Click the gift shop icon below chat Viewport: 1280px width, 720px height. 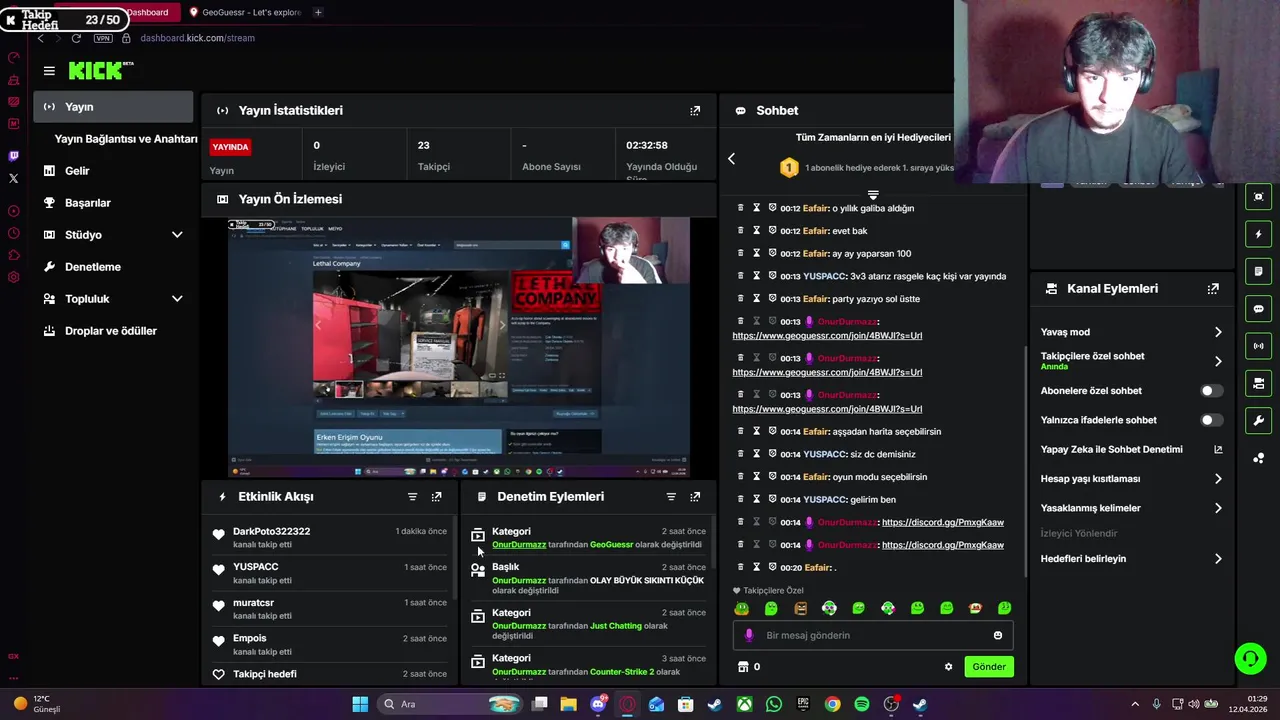point(743,667)
